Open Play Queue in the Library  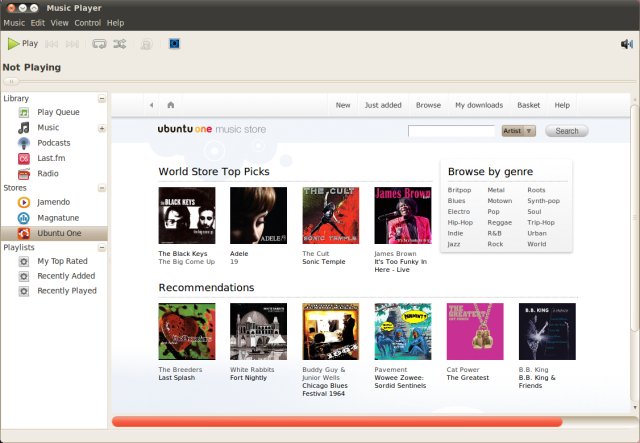[58, 113]
